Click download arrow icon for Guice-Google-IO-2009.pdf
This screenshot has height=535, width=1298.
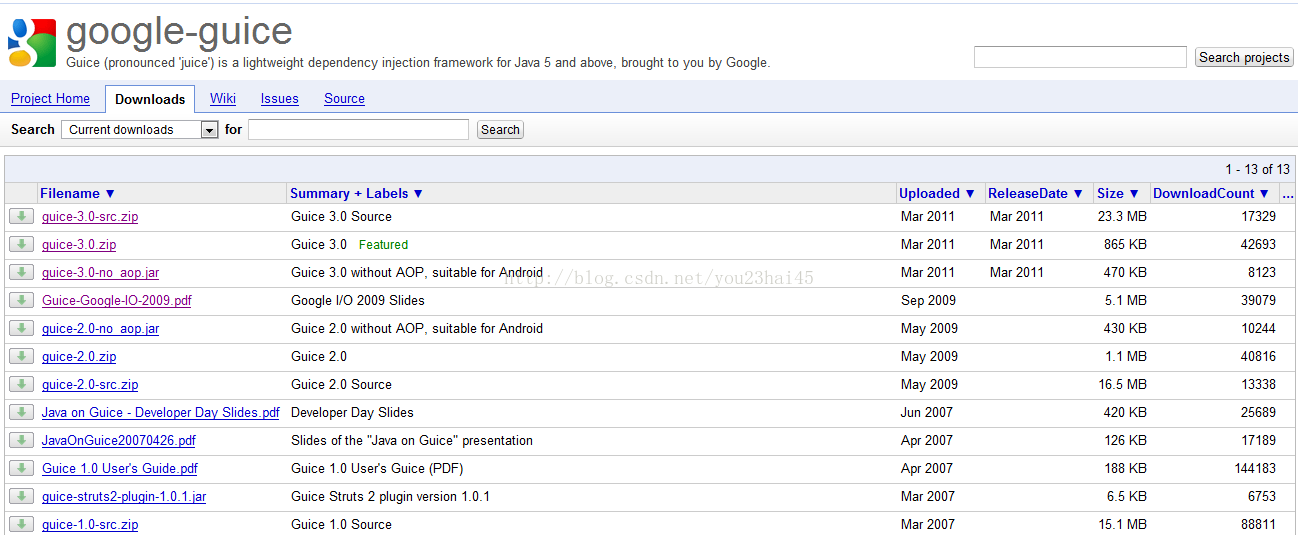[21, 300]
